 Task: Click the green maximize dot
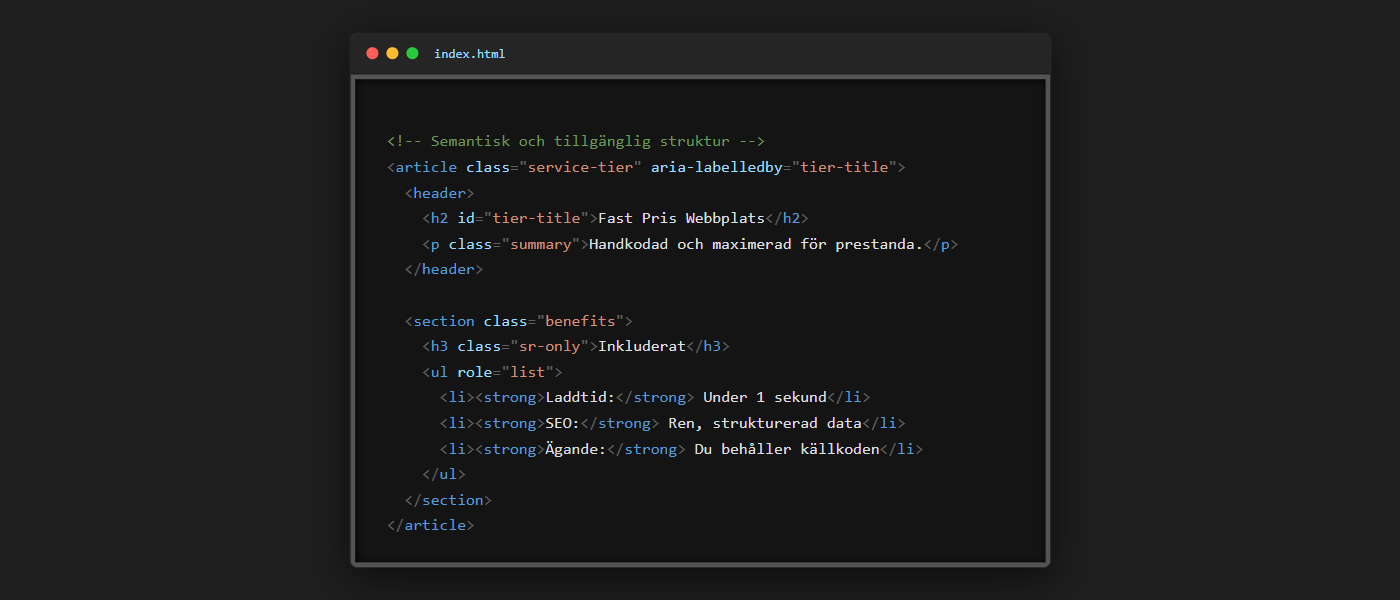(412, 53)
